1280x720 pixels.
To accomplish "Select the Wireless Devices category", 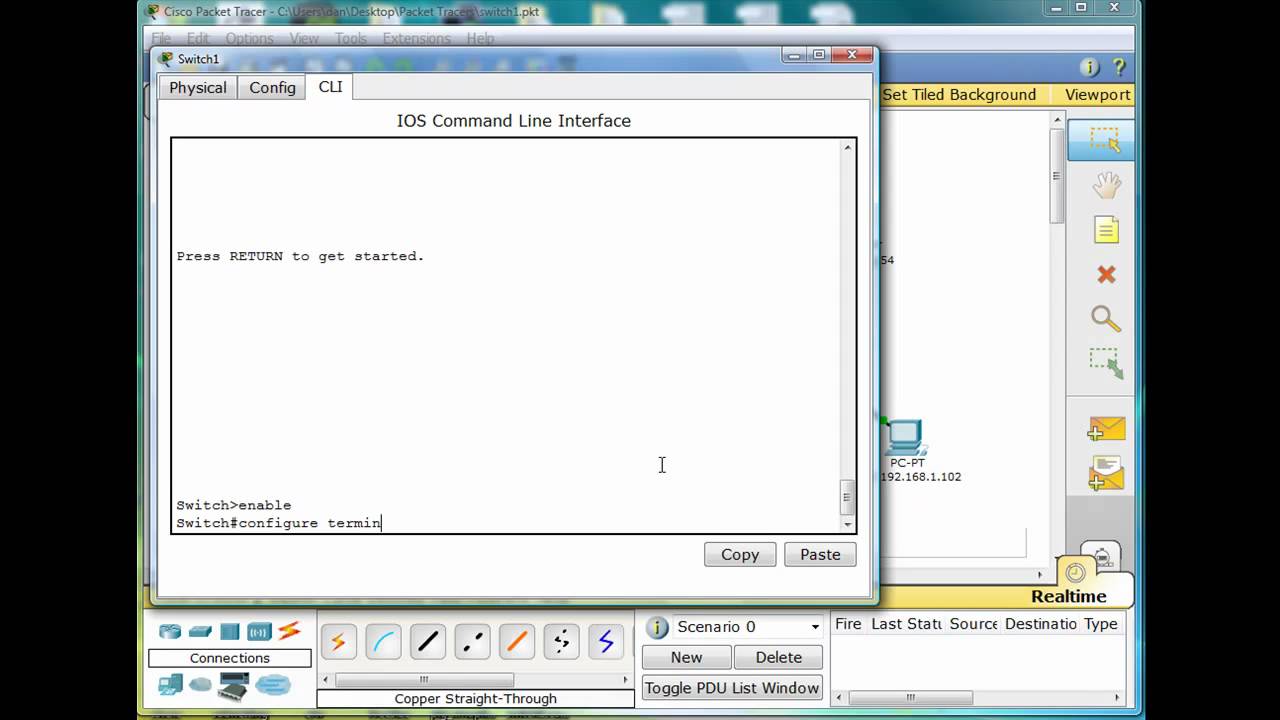I will (259, 632).
